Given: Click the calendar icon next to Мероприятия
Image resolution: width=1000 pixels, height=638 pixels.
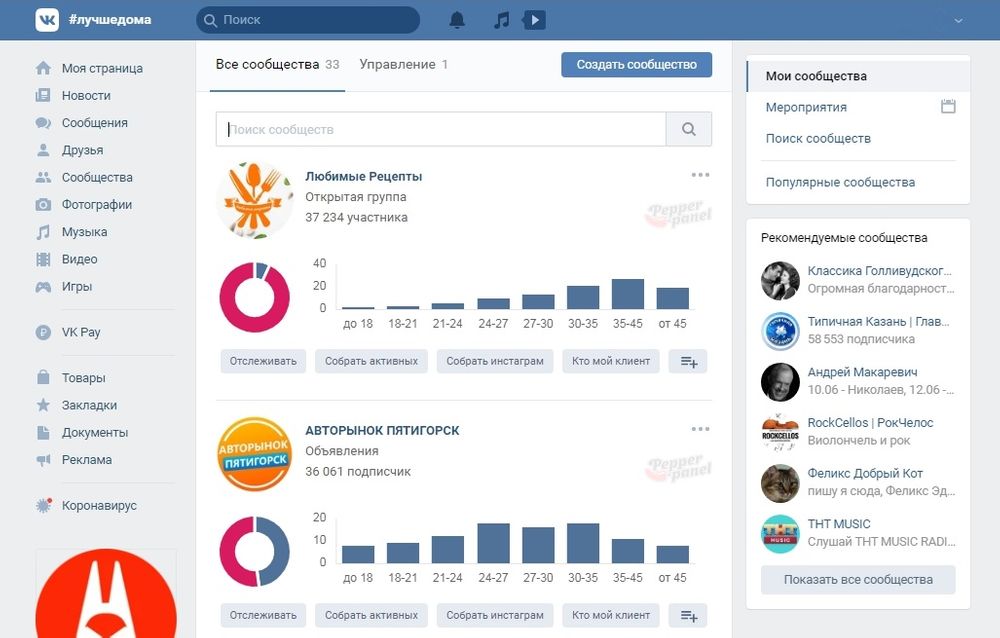Looking at the screenshot, I should pyautogui.click(x=948, y=107).
